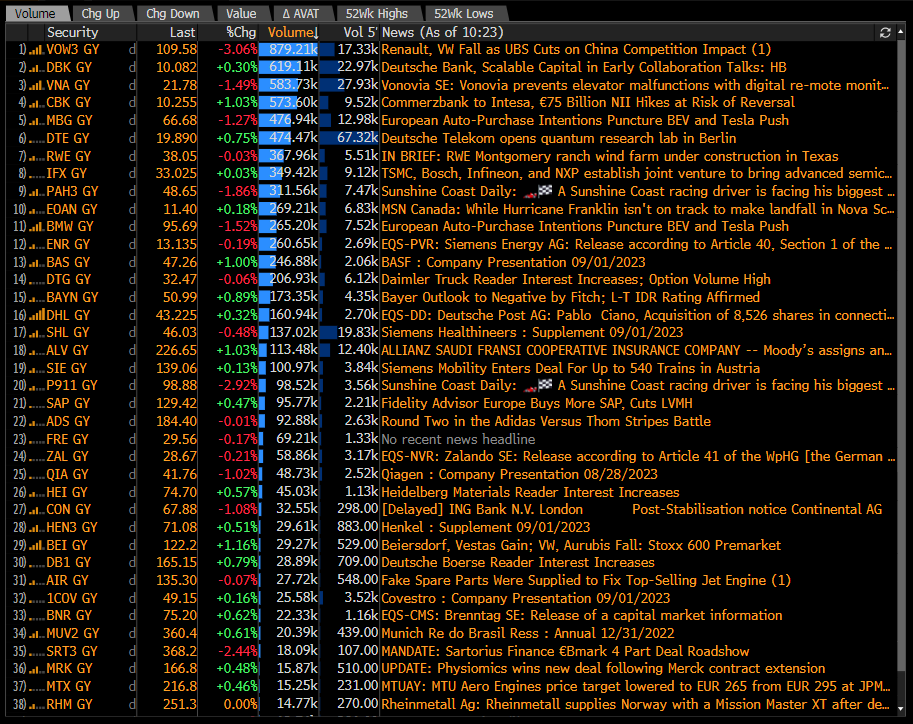Viewport: 913px width, 724px height.
Task: Select security PAH3 GY
Action: click(72, 192)
